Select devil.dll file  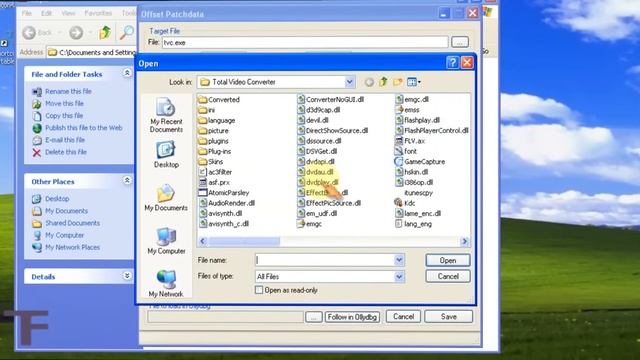coord(313,120)
